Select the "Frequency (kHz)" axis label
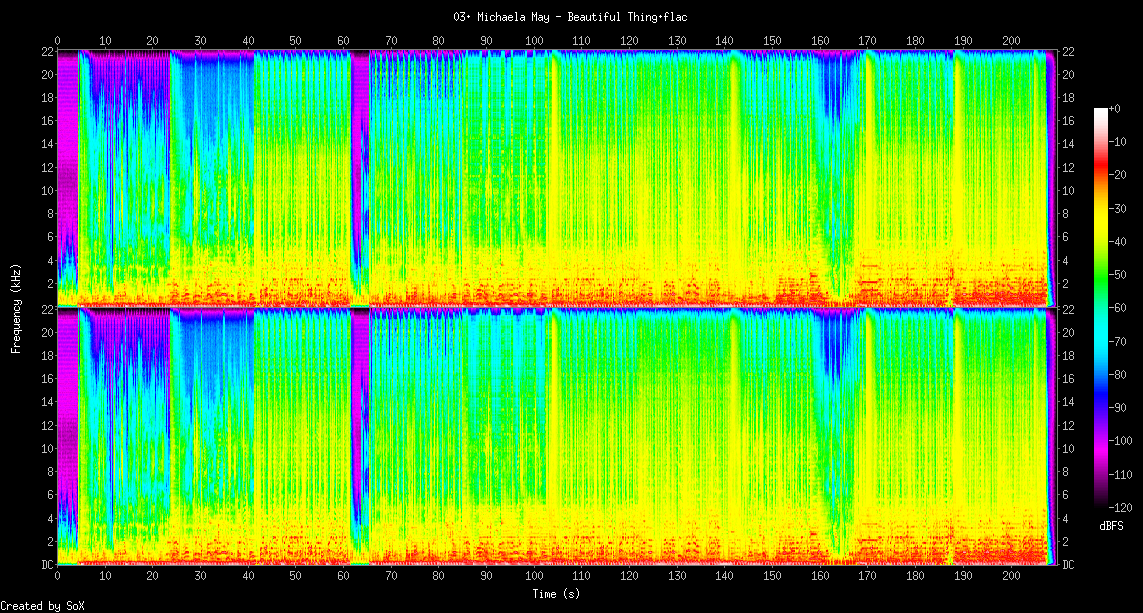This screenshot has height=613, width=1143. pyautogui.click(x=16, y=308)
